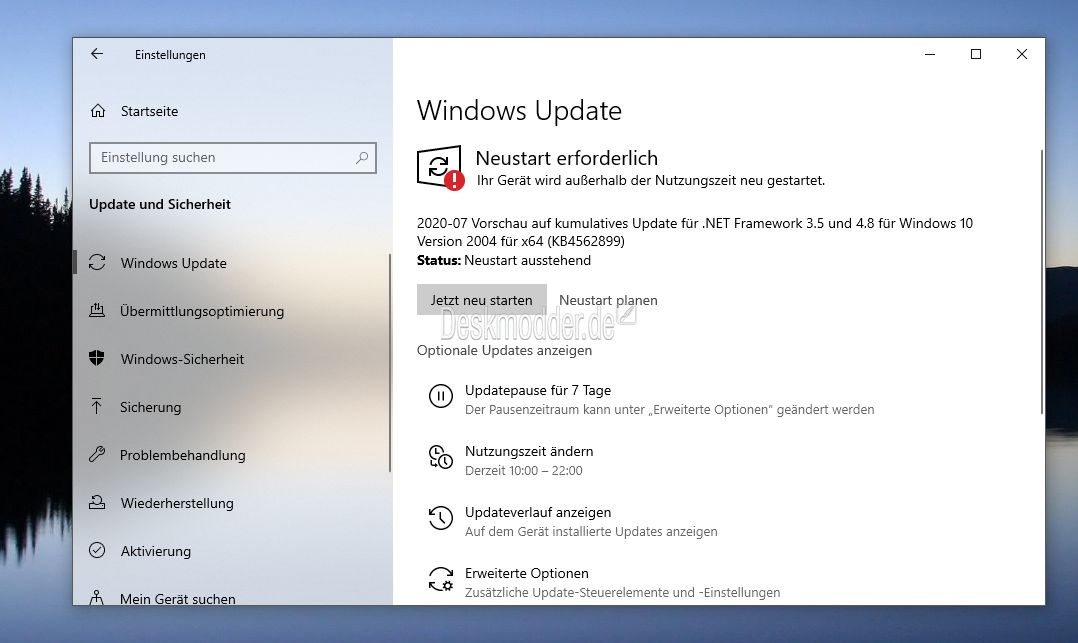The width and height of the screenshot is (1078, 643).
Task: Click the Sicherung upload arrow icon
Action: (x=97, y=406)
